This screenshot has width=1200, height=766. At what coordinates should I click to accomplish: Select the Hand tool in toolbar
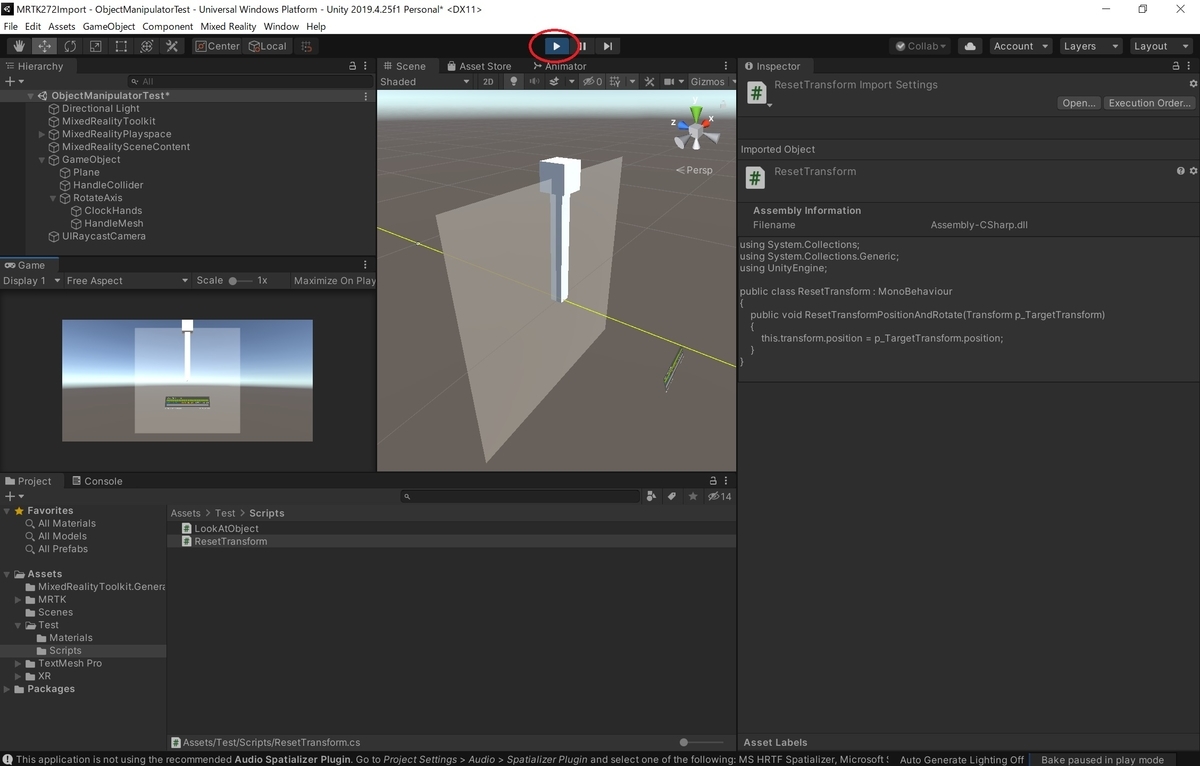point(18,46)
